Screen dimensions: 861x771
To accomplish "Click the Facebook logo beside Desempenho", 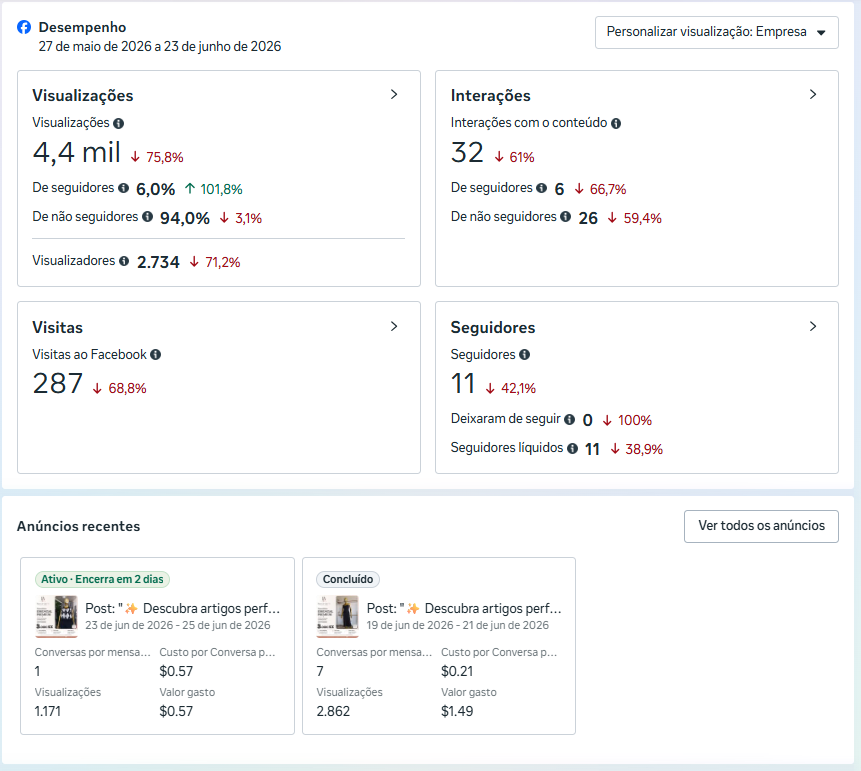I will pyautogui.click(x=24, y=27).
